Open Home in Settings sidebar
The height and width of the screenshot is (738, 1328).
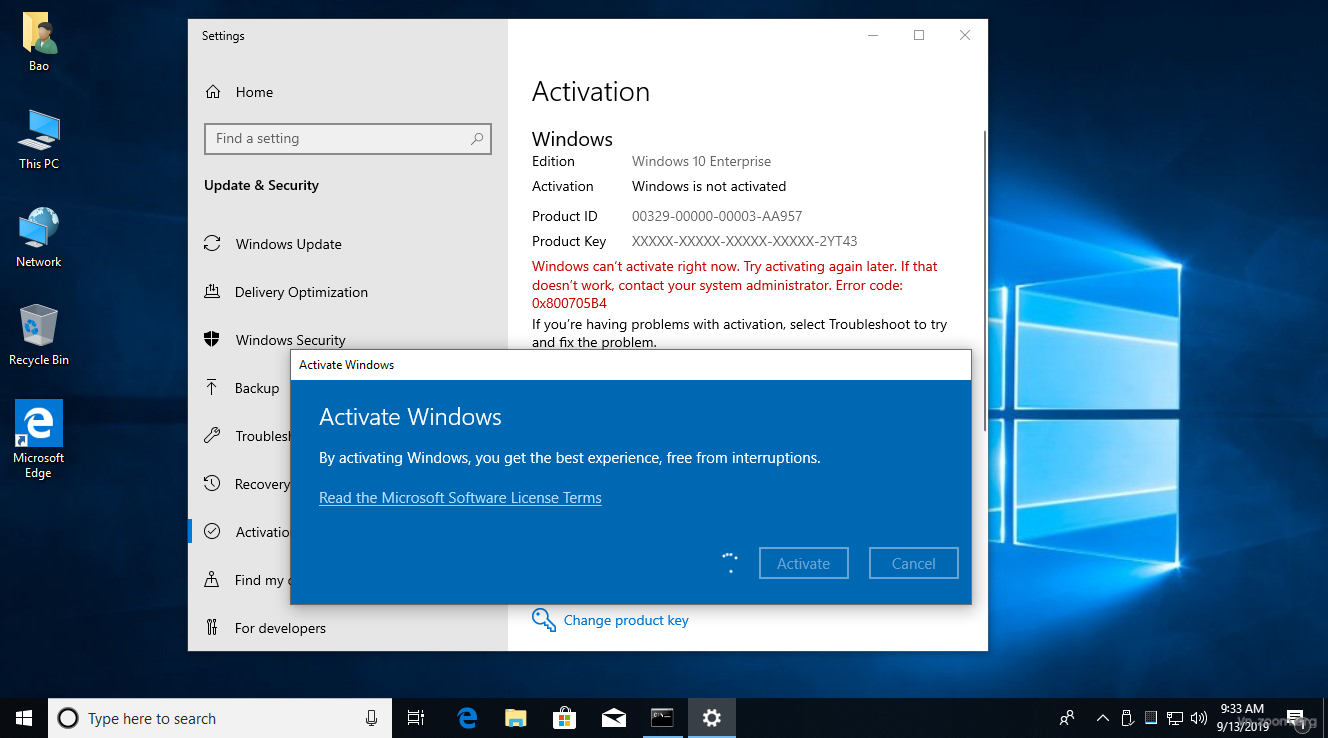(x=254, y=92)
